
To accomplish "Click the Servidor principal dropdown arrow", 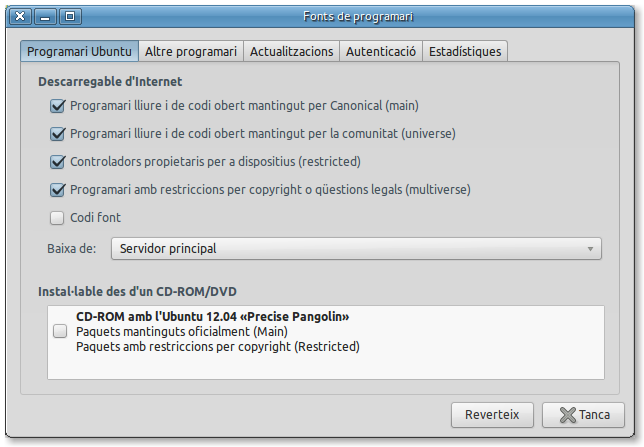I will coord(591,248).
